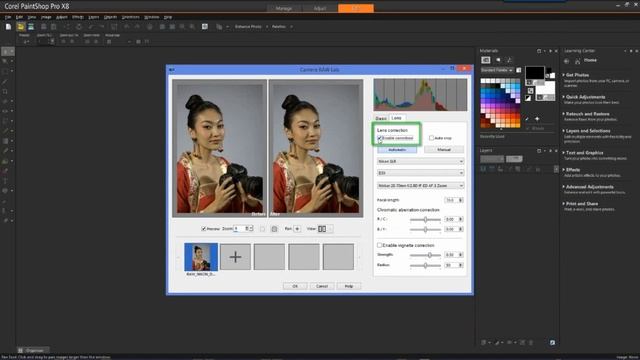Click the vignette Radius slider
The width and height of the screenshot is (640, 360).
[425, 265]
